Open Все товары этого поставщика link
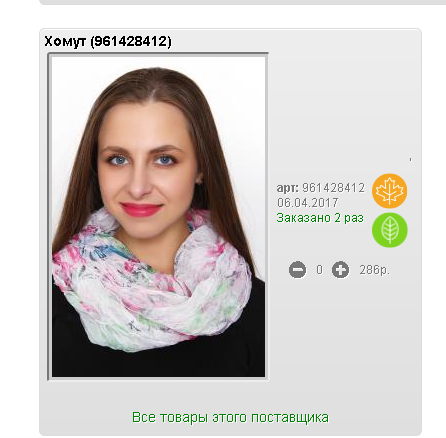The image size is (446, 438). pyautogui.click(x=230, y=417)
